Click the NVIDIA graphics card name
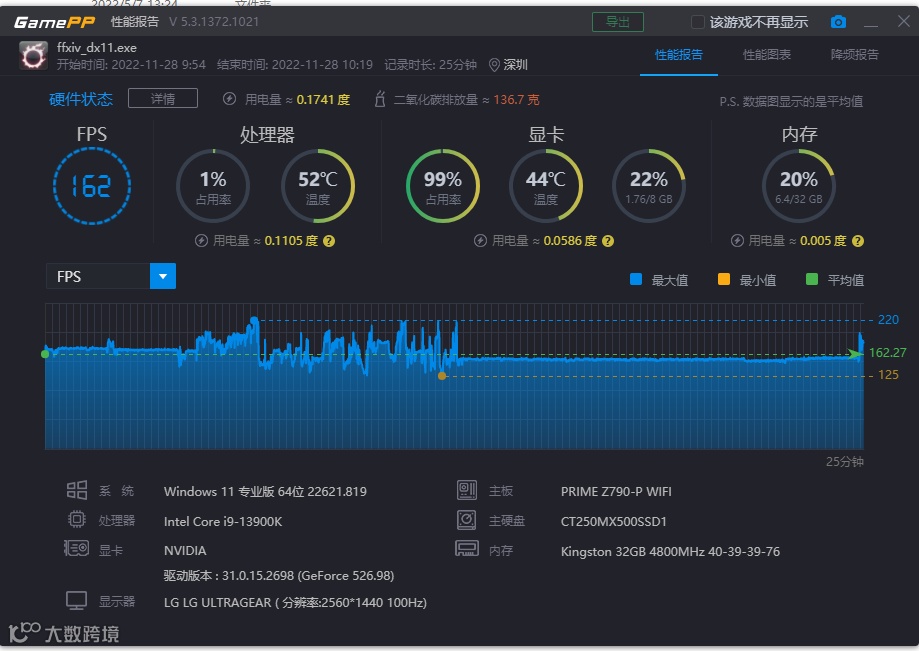 coord(185,551)
